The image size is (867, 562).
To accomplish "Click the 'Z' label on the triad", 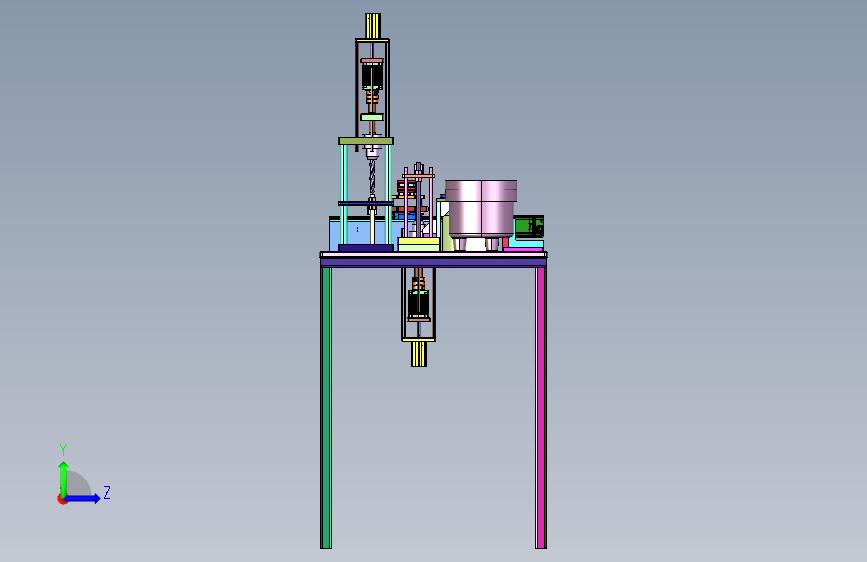I will point(107,492).
